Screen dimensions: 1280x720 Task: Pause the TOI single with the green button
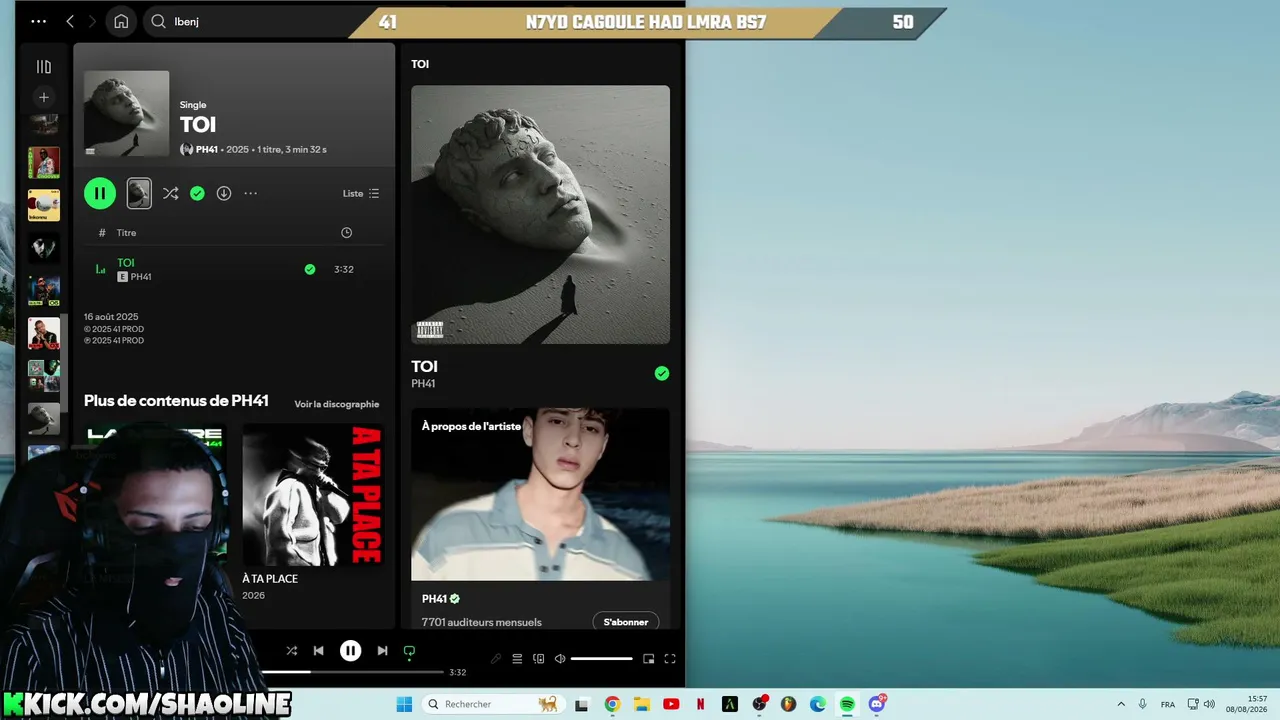[100, 193]
